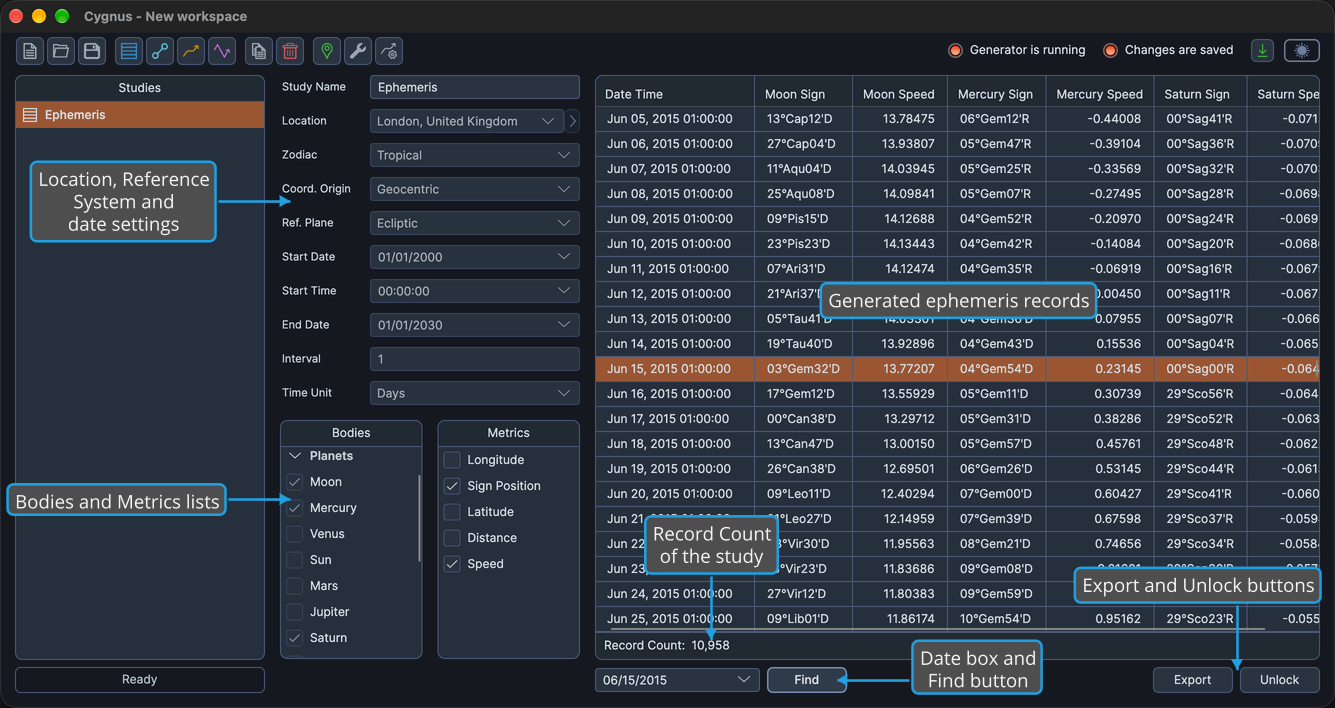
Task: Untick the Speed metric checkbox
Action: click(452, 564)
